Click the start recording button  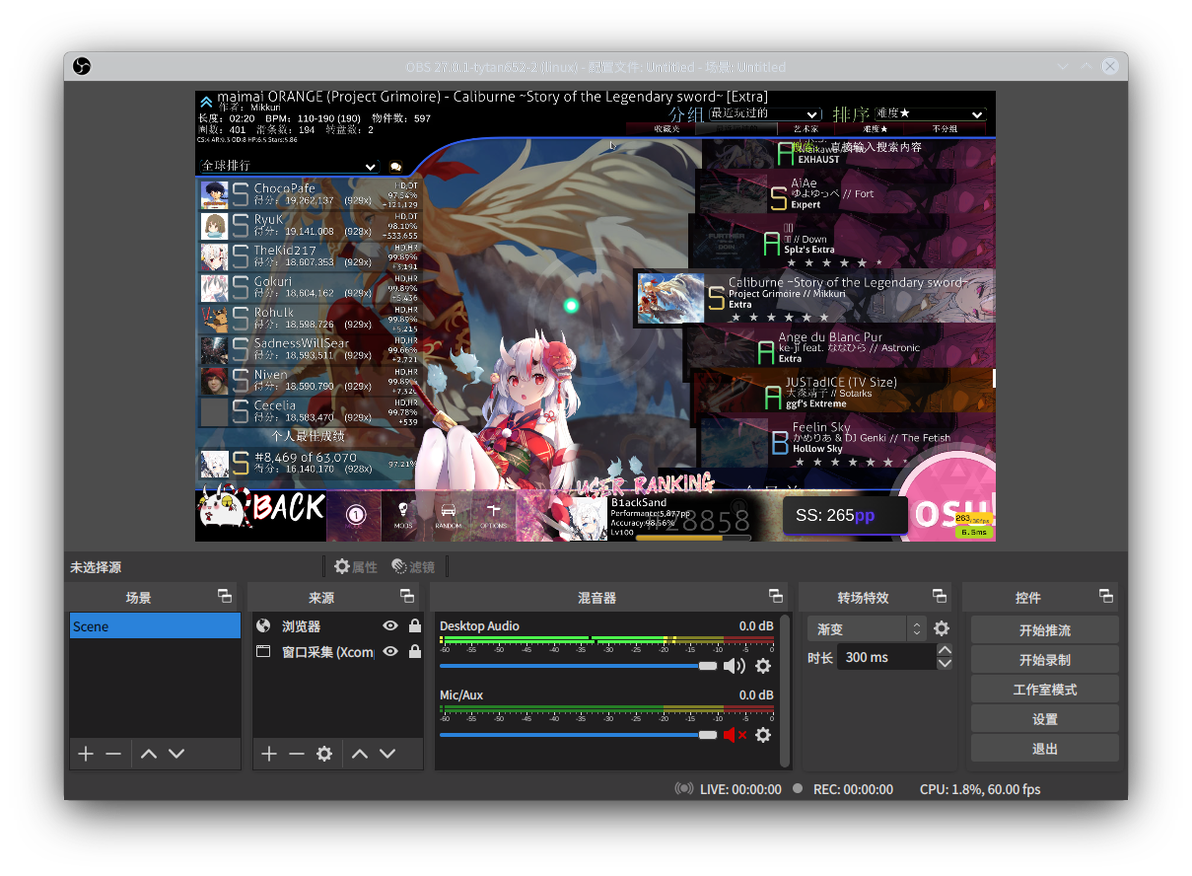tap(1045, 660)
